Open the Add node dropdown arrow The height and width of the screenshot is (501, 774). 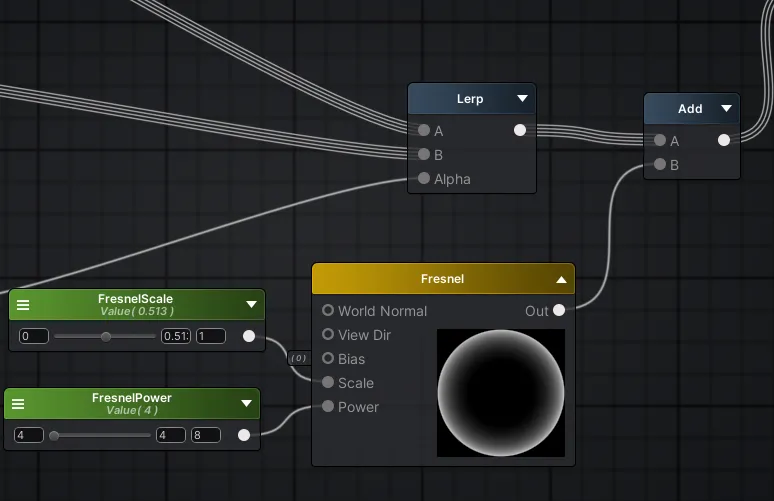click(x=726, y=109)
